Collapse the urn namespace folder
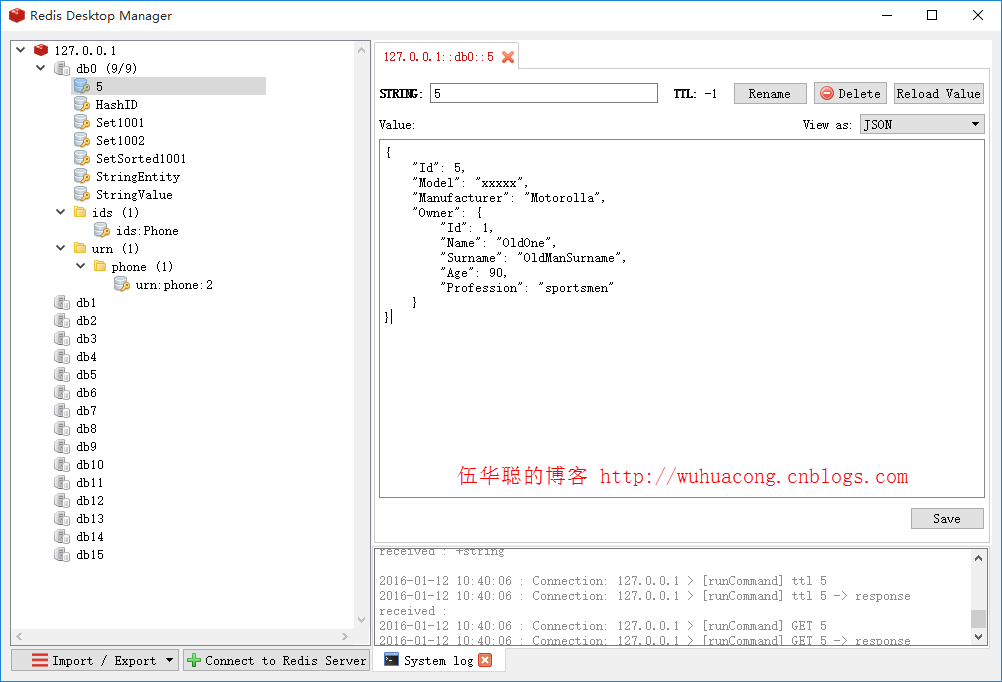This screenshot has height=682, width=1002. pyautogui.click(x=61, y=248)
